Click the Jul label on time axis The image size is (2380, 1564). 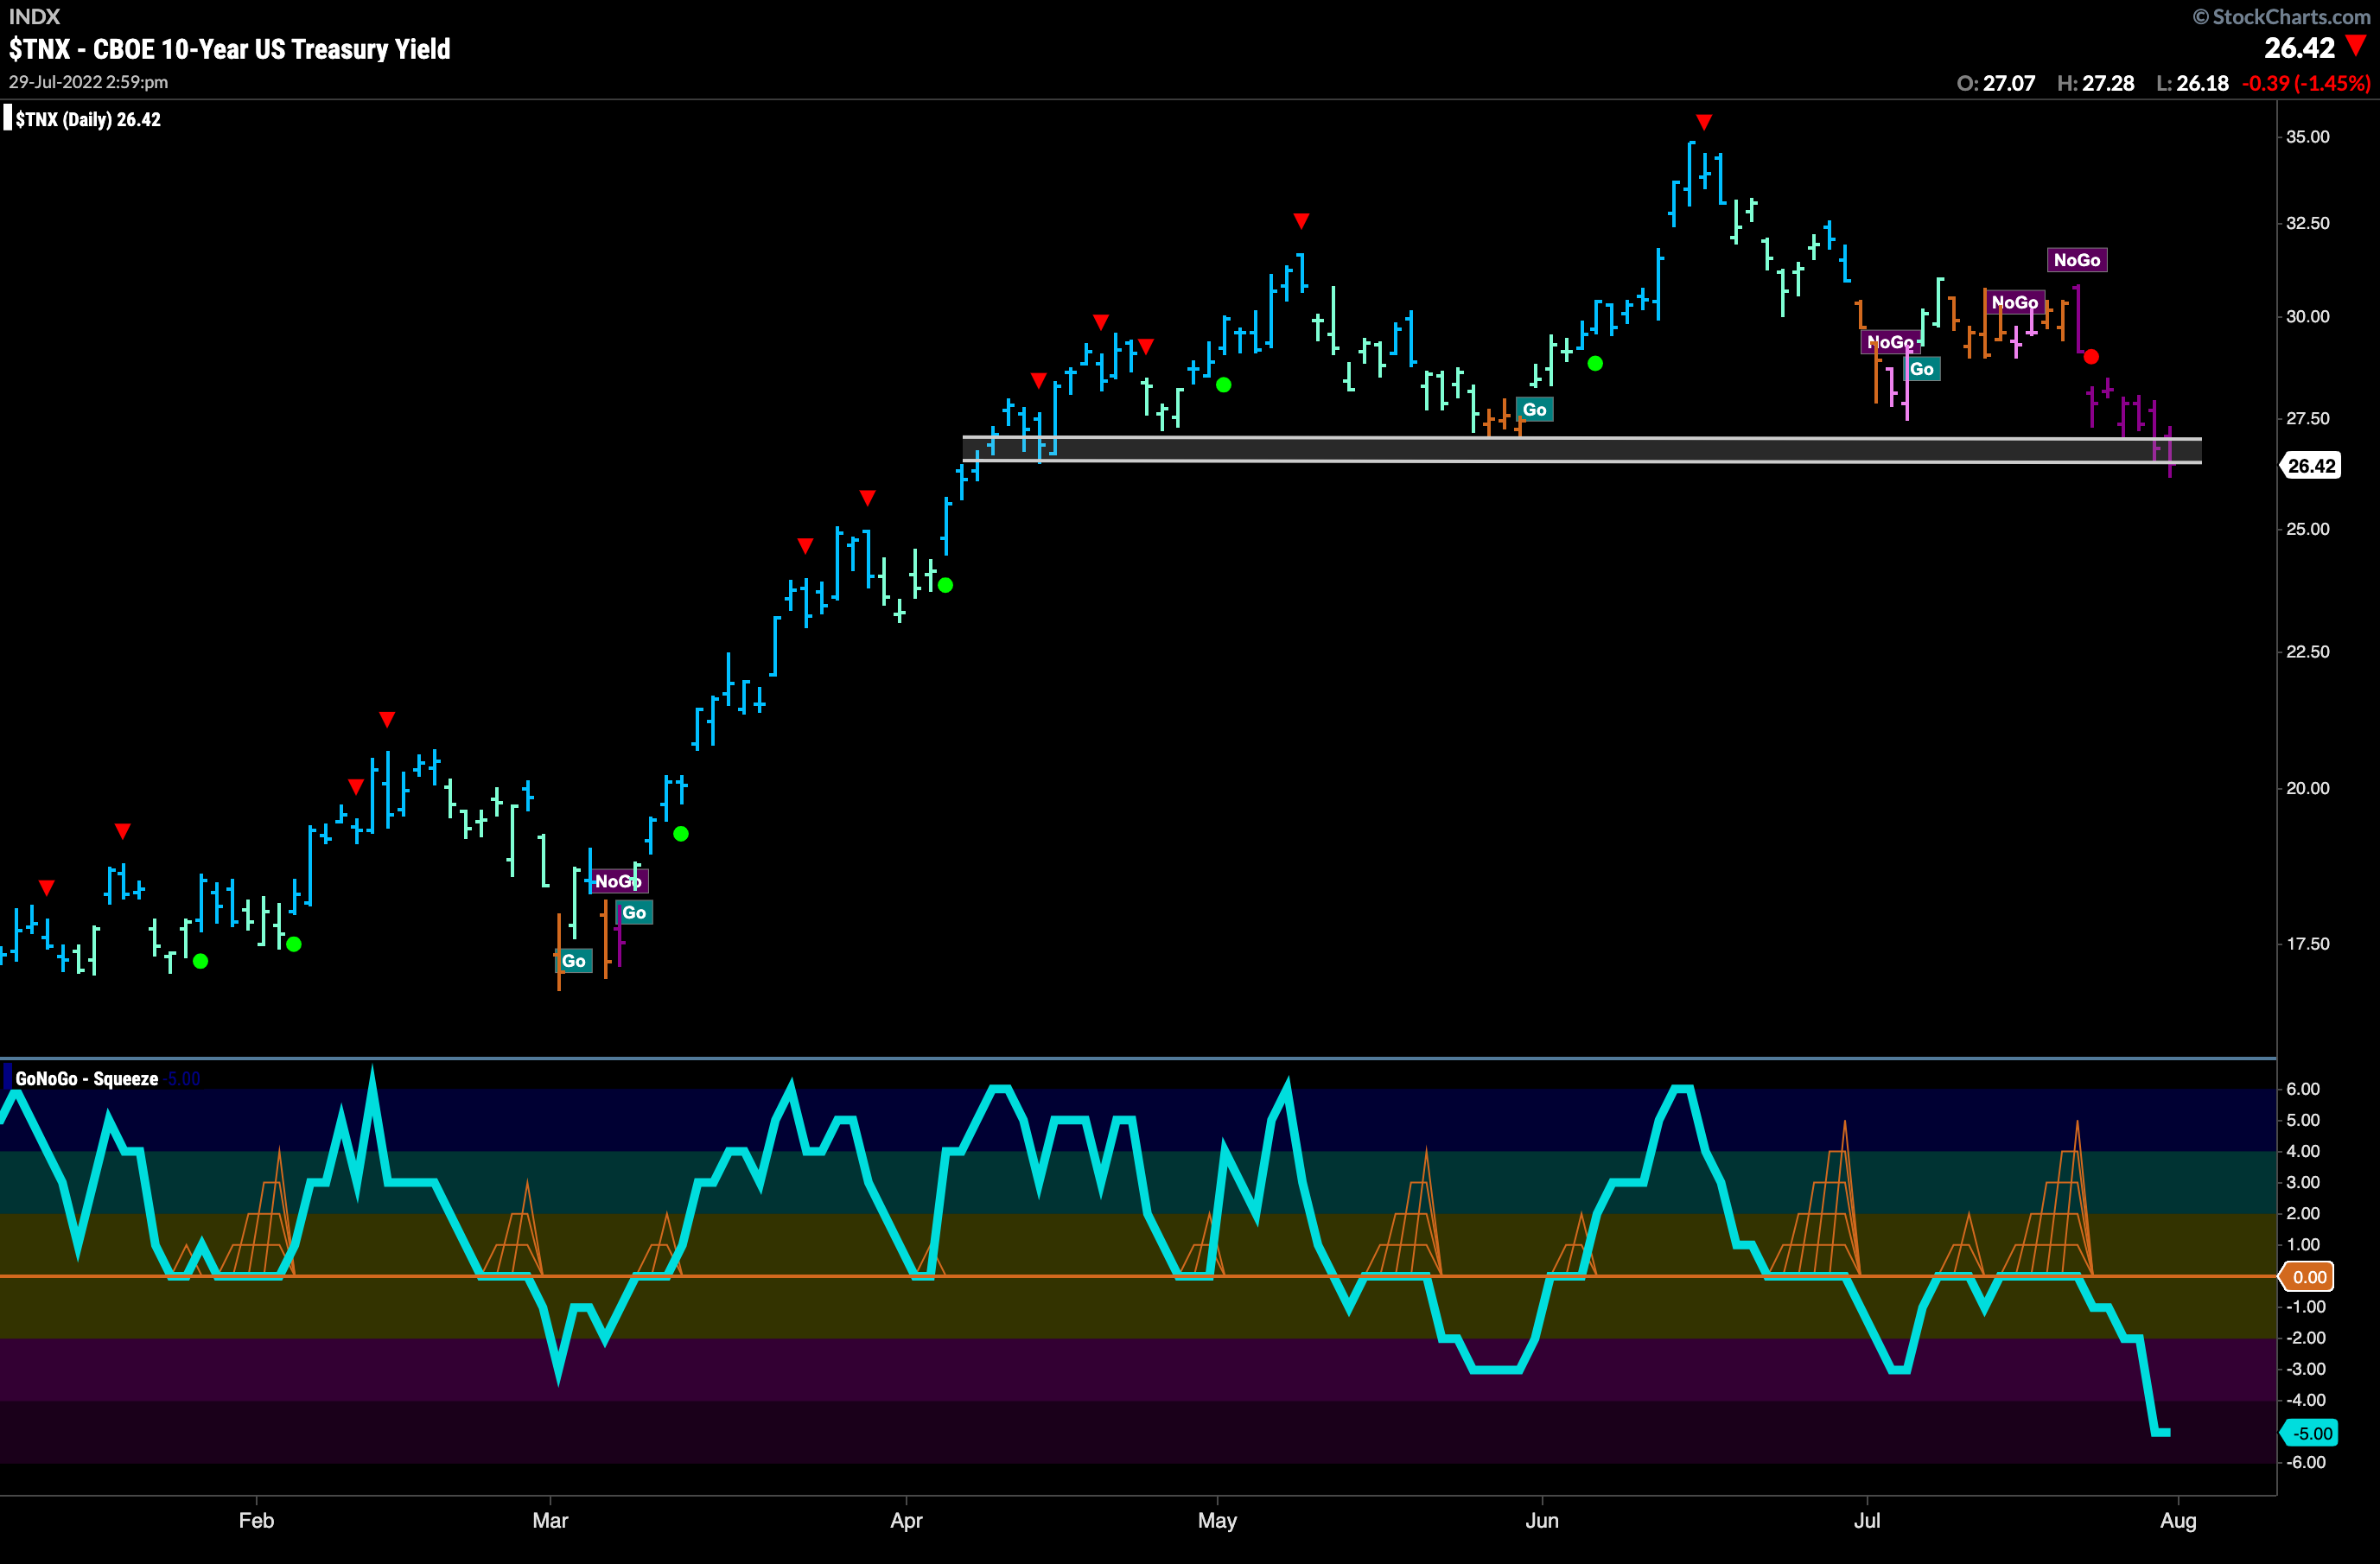click(1866, 1520)
